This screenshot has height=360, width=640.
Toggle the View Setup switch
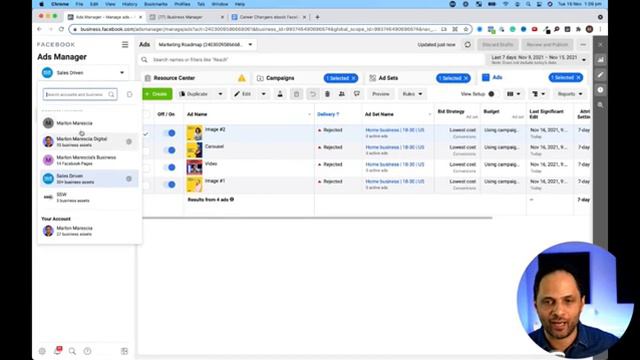(x=491, y=94)
